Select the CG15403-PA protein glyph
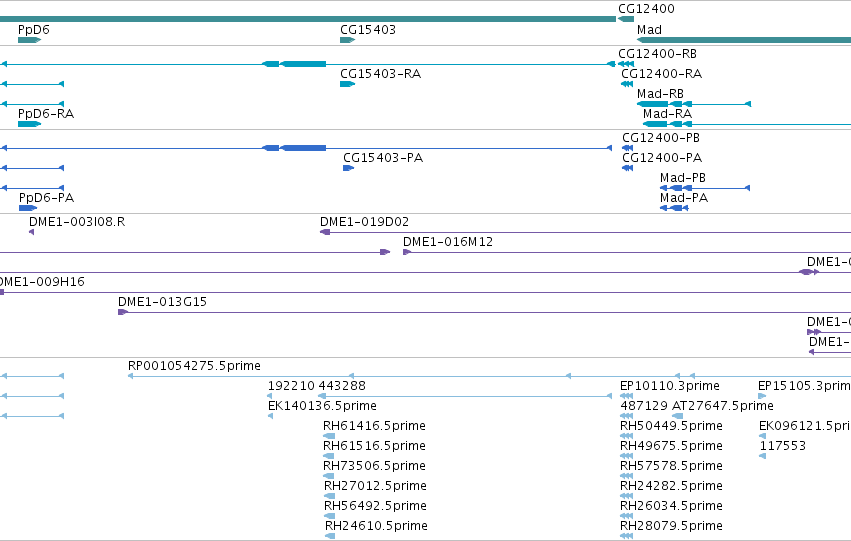The height and width of the screenshot is (541, 851). [x=348, y=168]
